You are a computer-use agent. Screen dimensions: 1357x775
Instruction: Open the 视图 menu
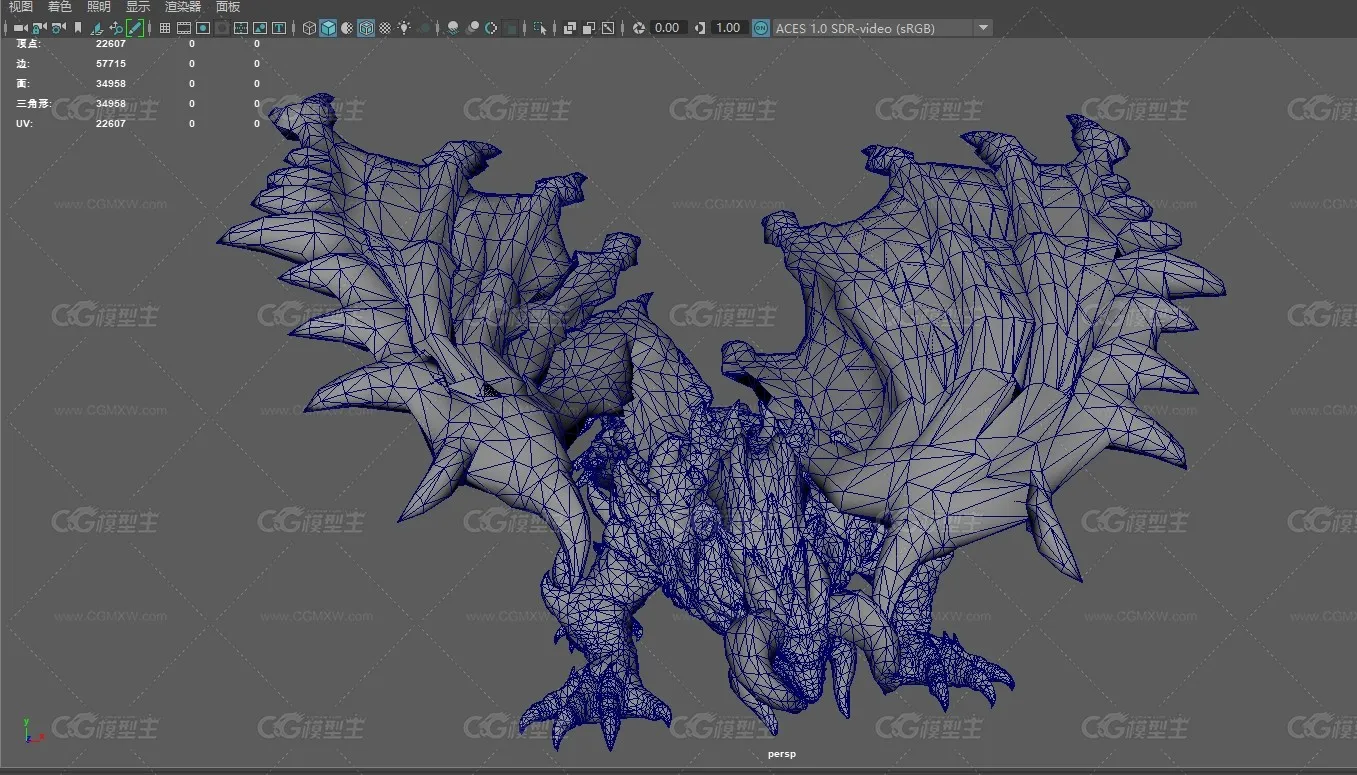[x=20, y=7]
